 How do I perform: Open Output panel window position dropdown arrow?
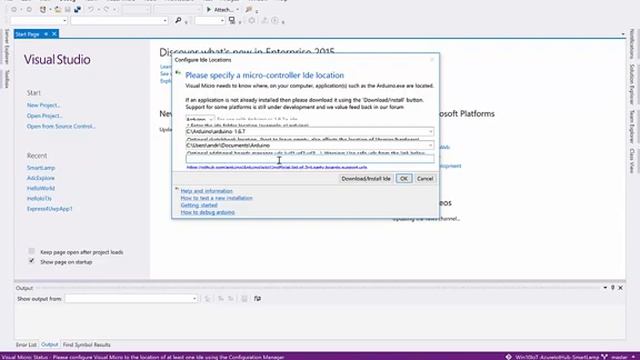point(605,288)
